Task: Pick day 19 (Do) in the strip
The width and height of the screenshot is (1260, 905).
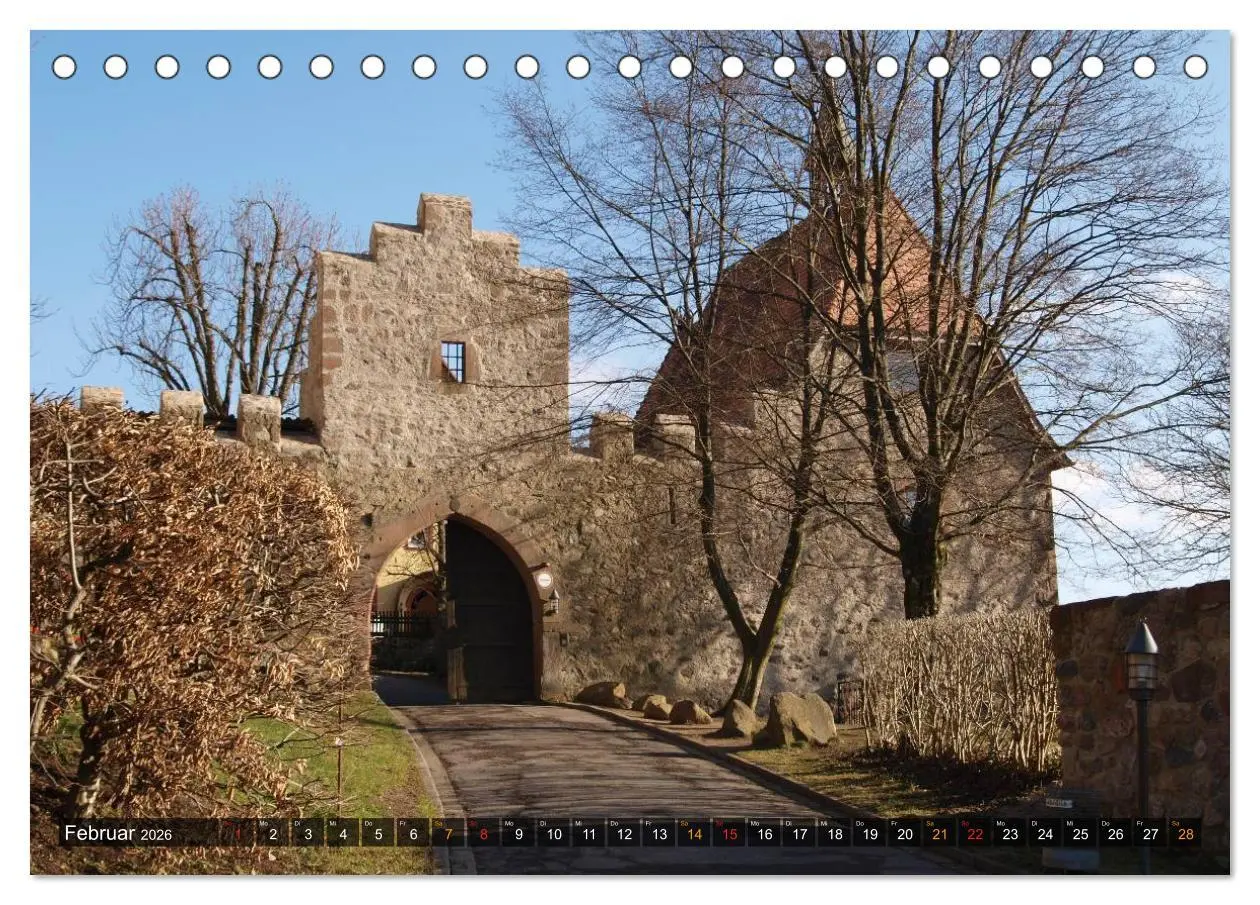Action: click(x=869, y=833)
